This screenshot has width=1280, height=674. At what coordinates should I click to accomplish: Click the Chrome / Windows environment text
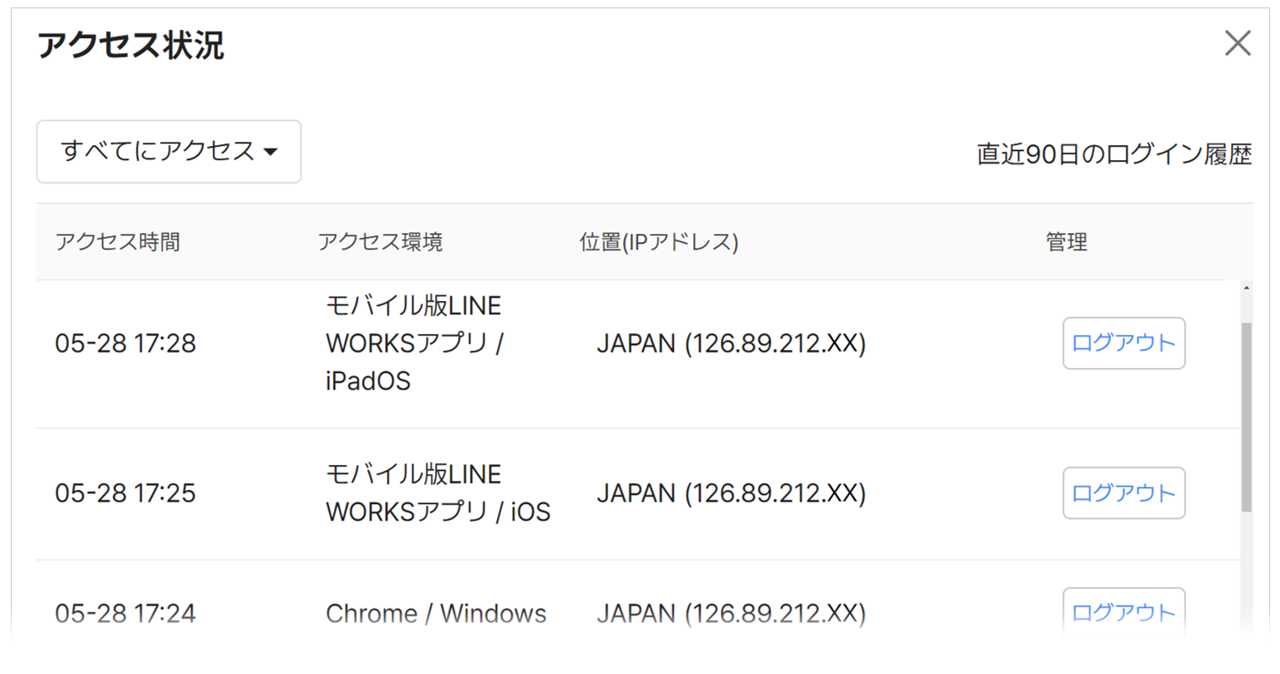point(436,613)
